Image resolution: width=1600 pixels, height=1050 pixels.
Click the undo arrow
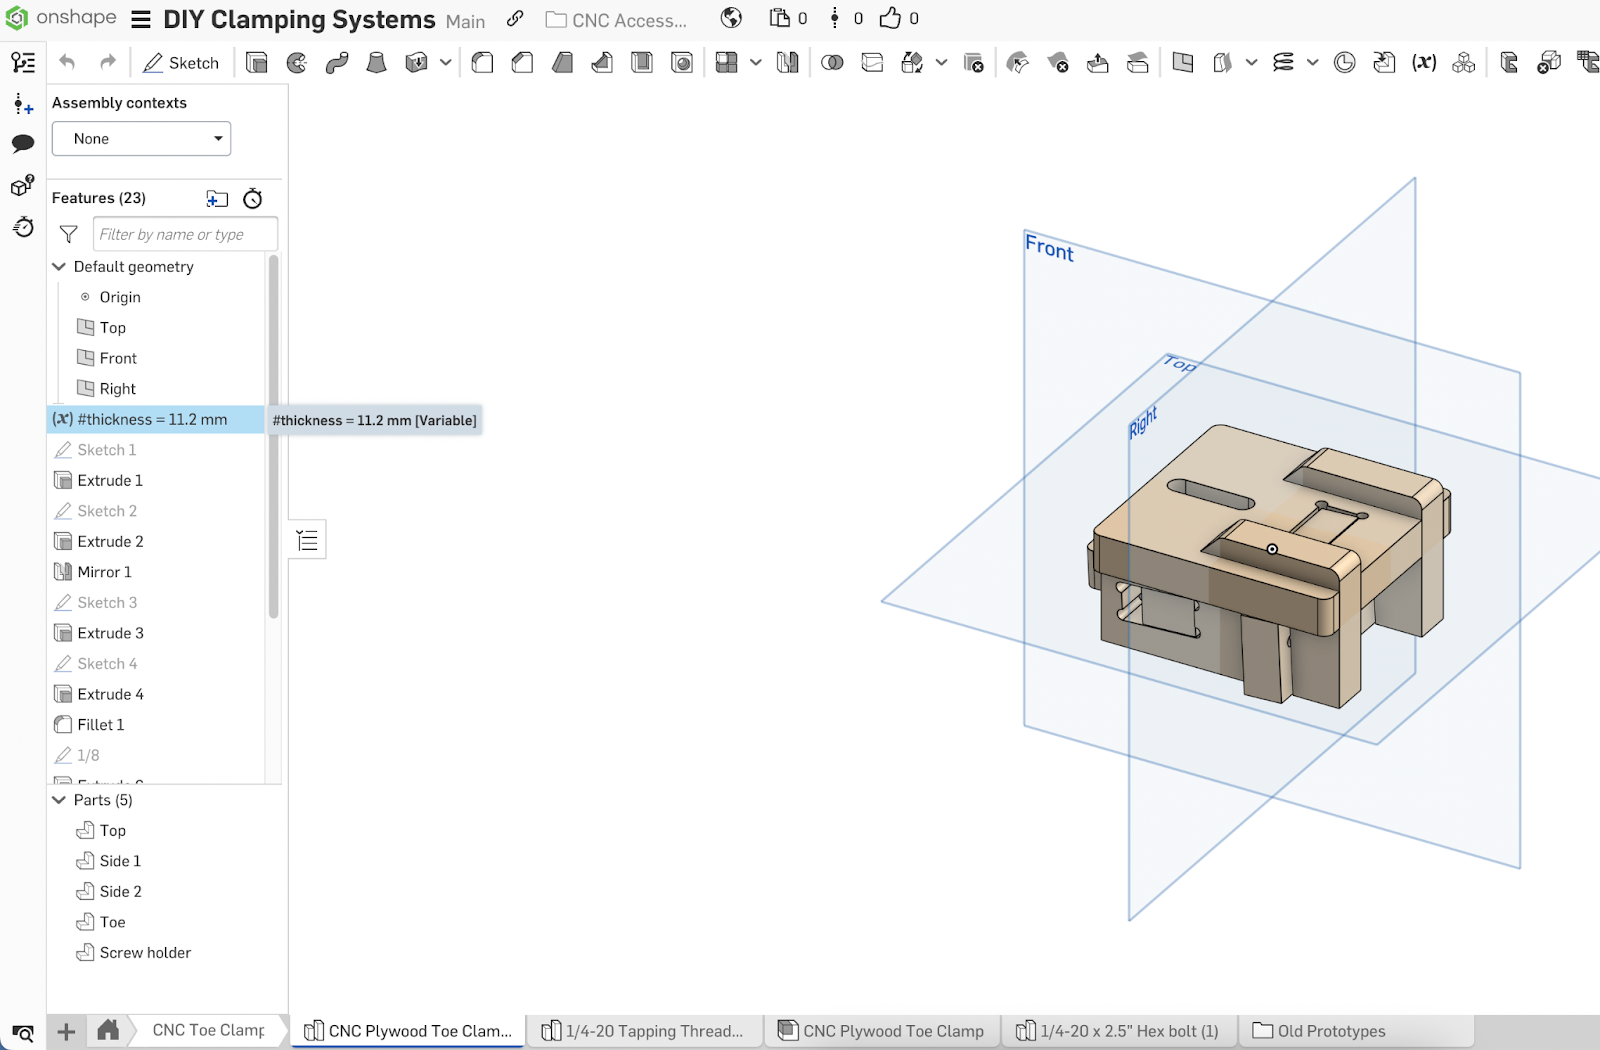[x=67, y=63]
